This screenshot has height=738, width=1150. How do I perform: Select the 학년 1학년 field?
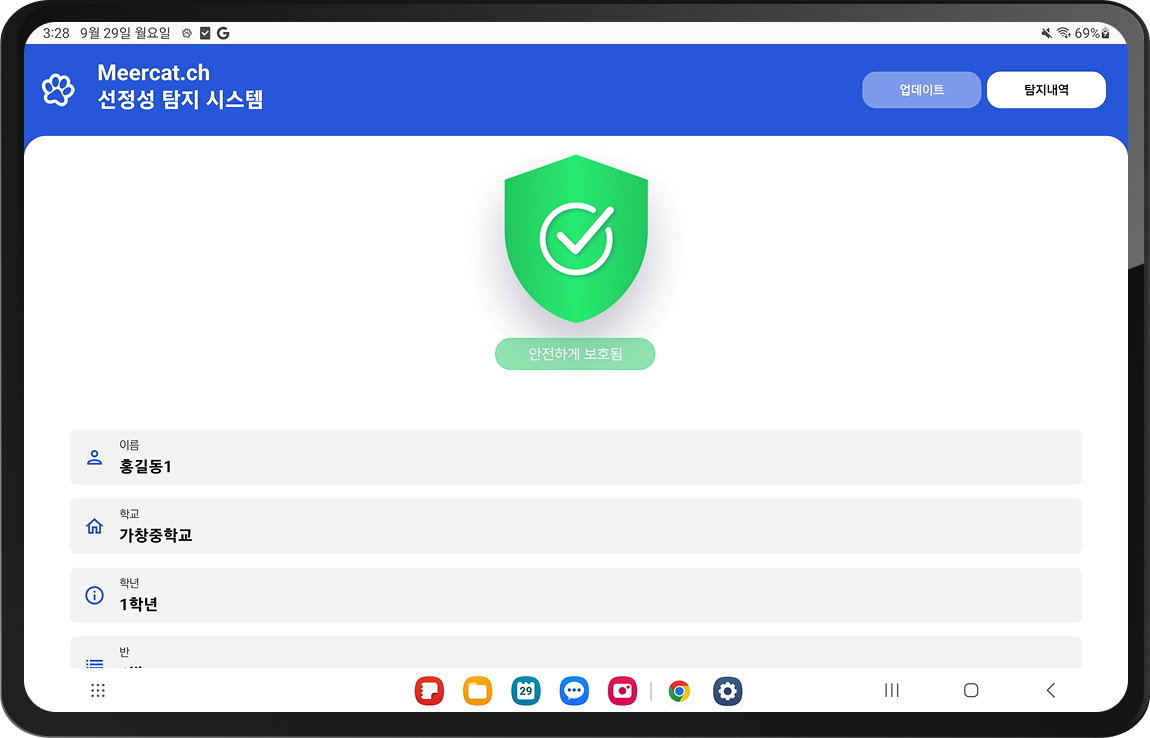[576, 595]
